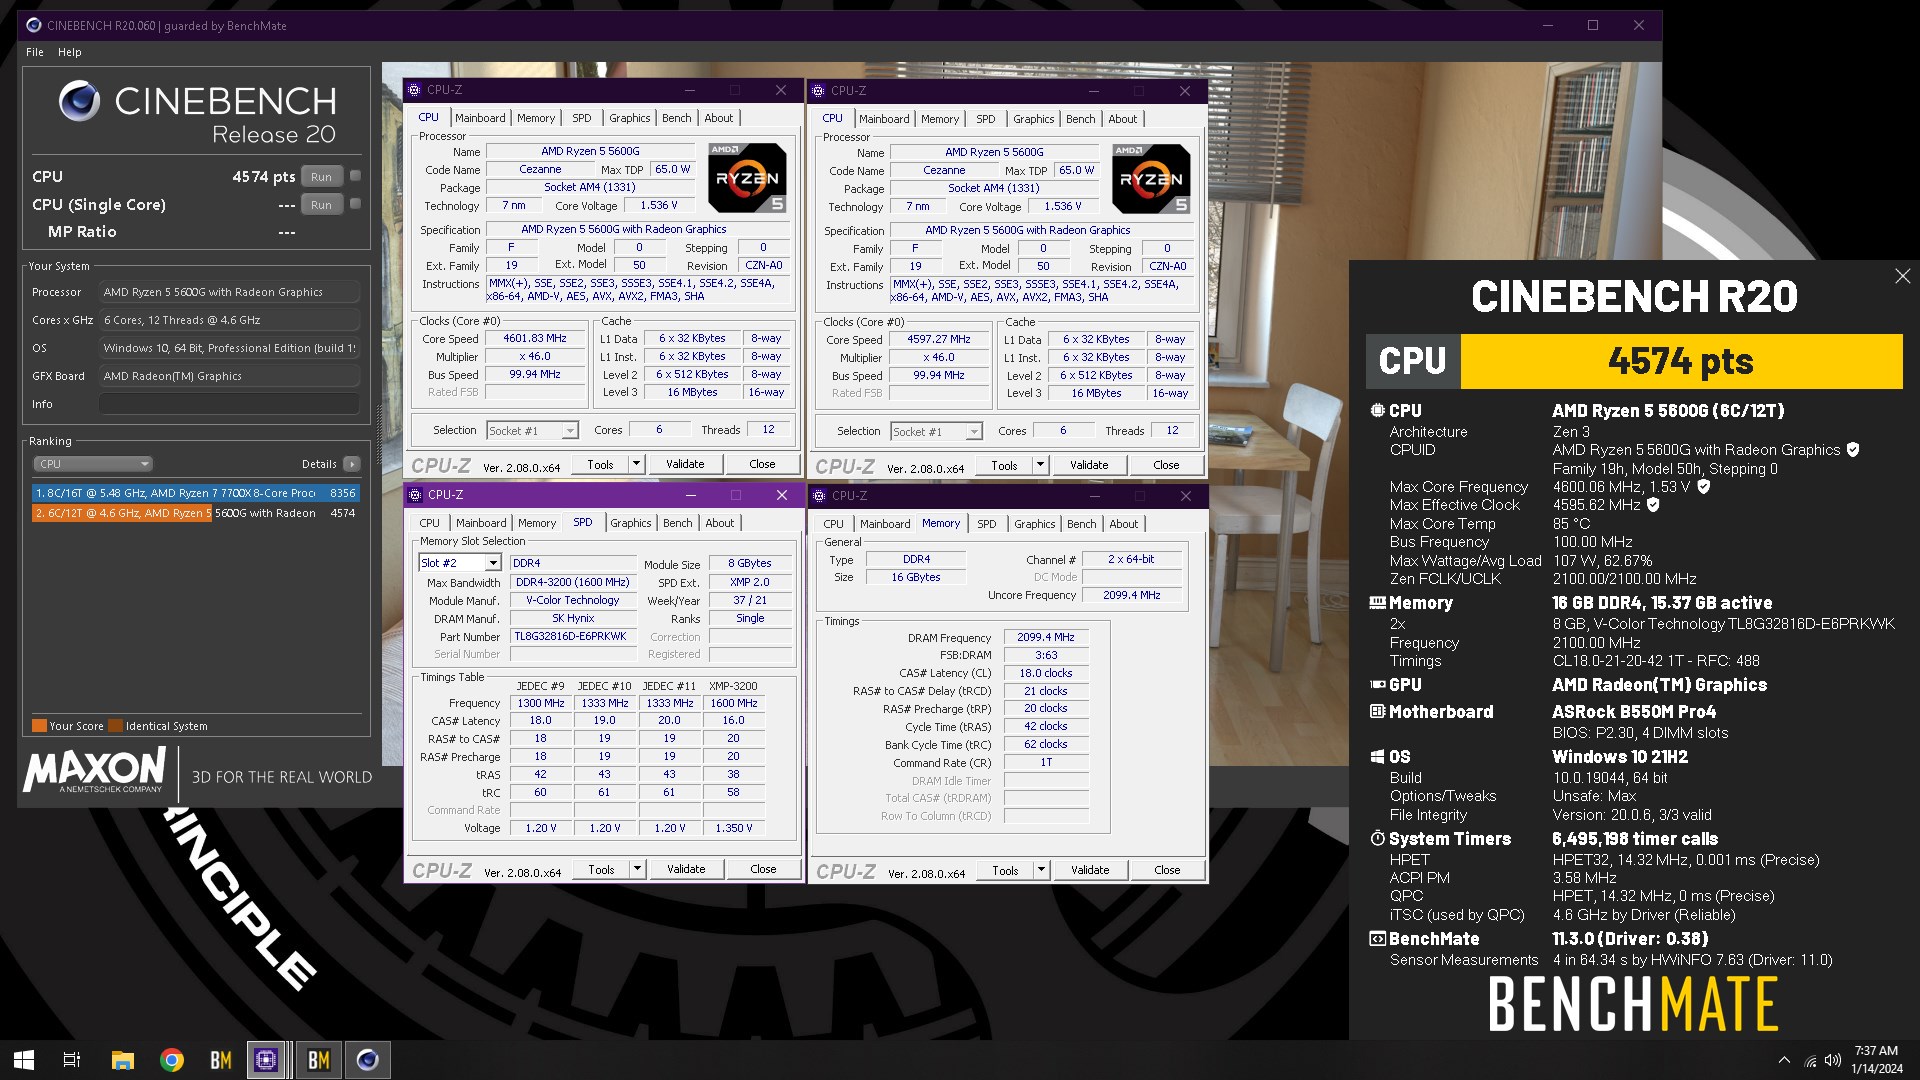
Task: Switch to Bench tab in top-left CPU-Z
Action: [x=677, y=118]
